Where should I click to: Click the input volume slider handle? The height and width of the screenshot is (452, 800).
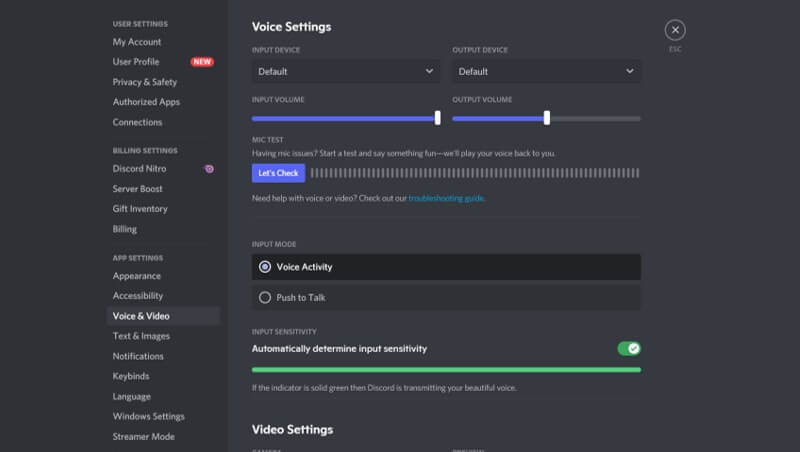(x=438, y=118)
